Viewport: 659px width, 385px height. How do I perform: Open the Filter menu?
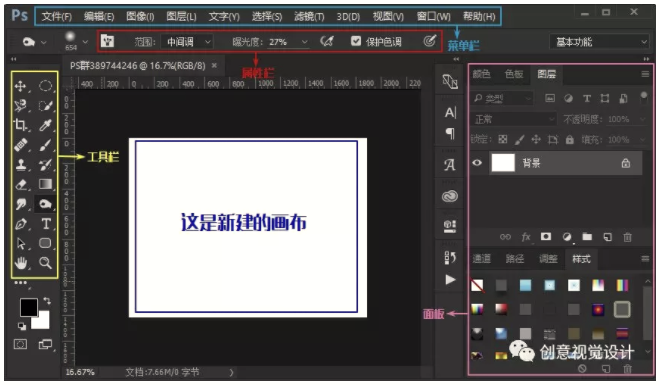coord(309,16)
